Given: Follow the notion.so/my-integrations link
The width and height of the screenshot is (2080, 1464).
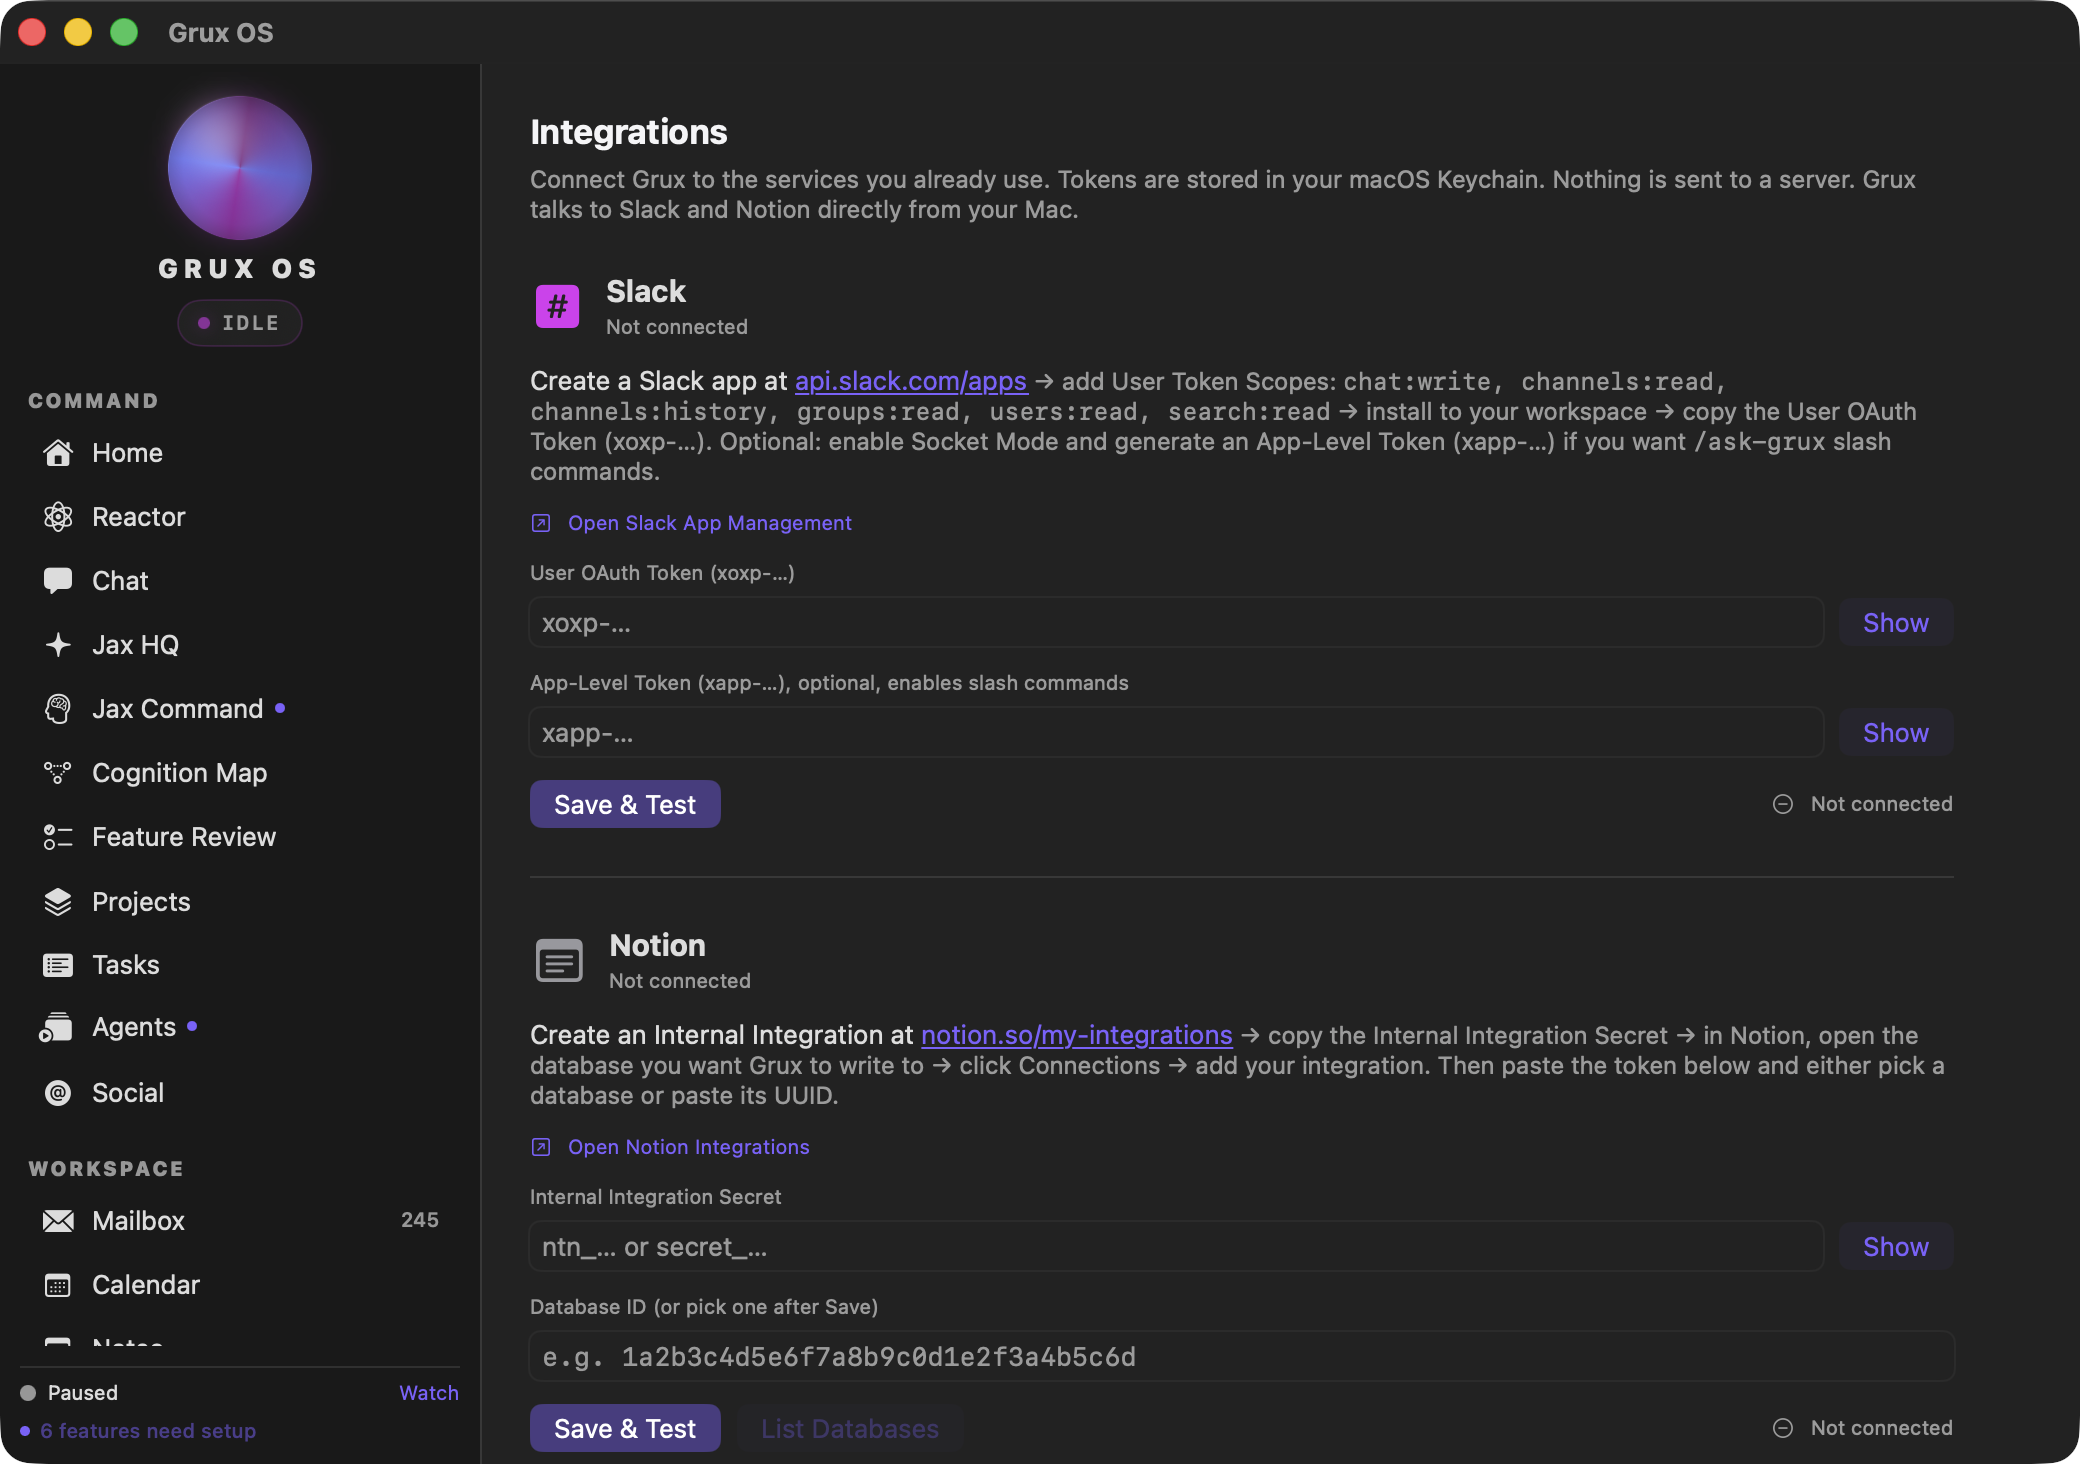Looking at the screenshot, I should point(1077,1035).
